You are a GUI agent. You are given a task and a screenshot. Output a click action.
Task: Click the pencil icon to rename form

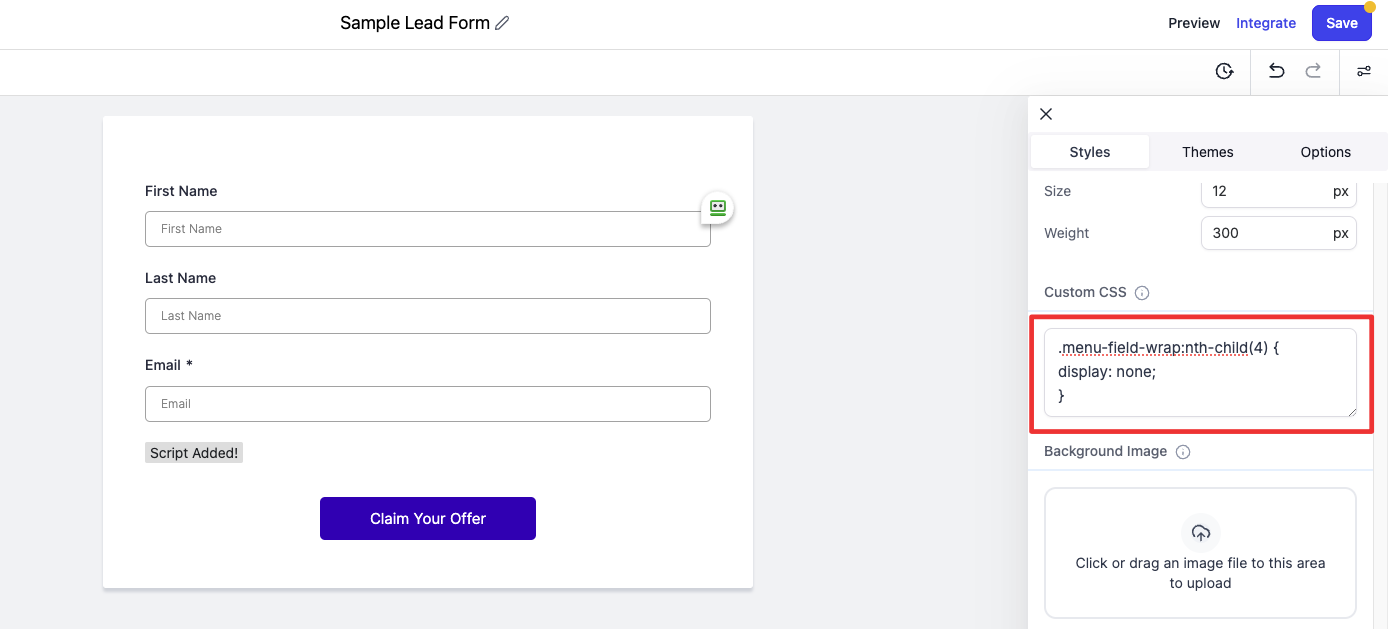[x=502, y=23]
